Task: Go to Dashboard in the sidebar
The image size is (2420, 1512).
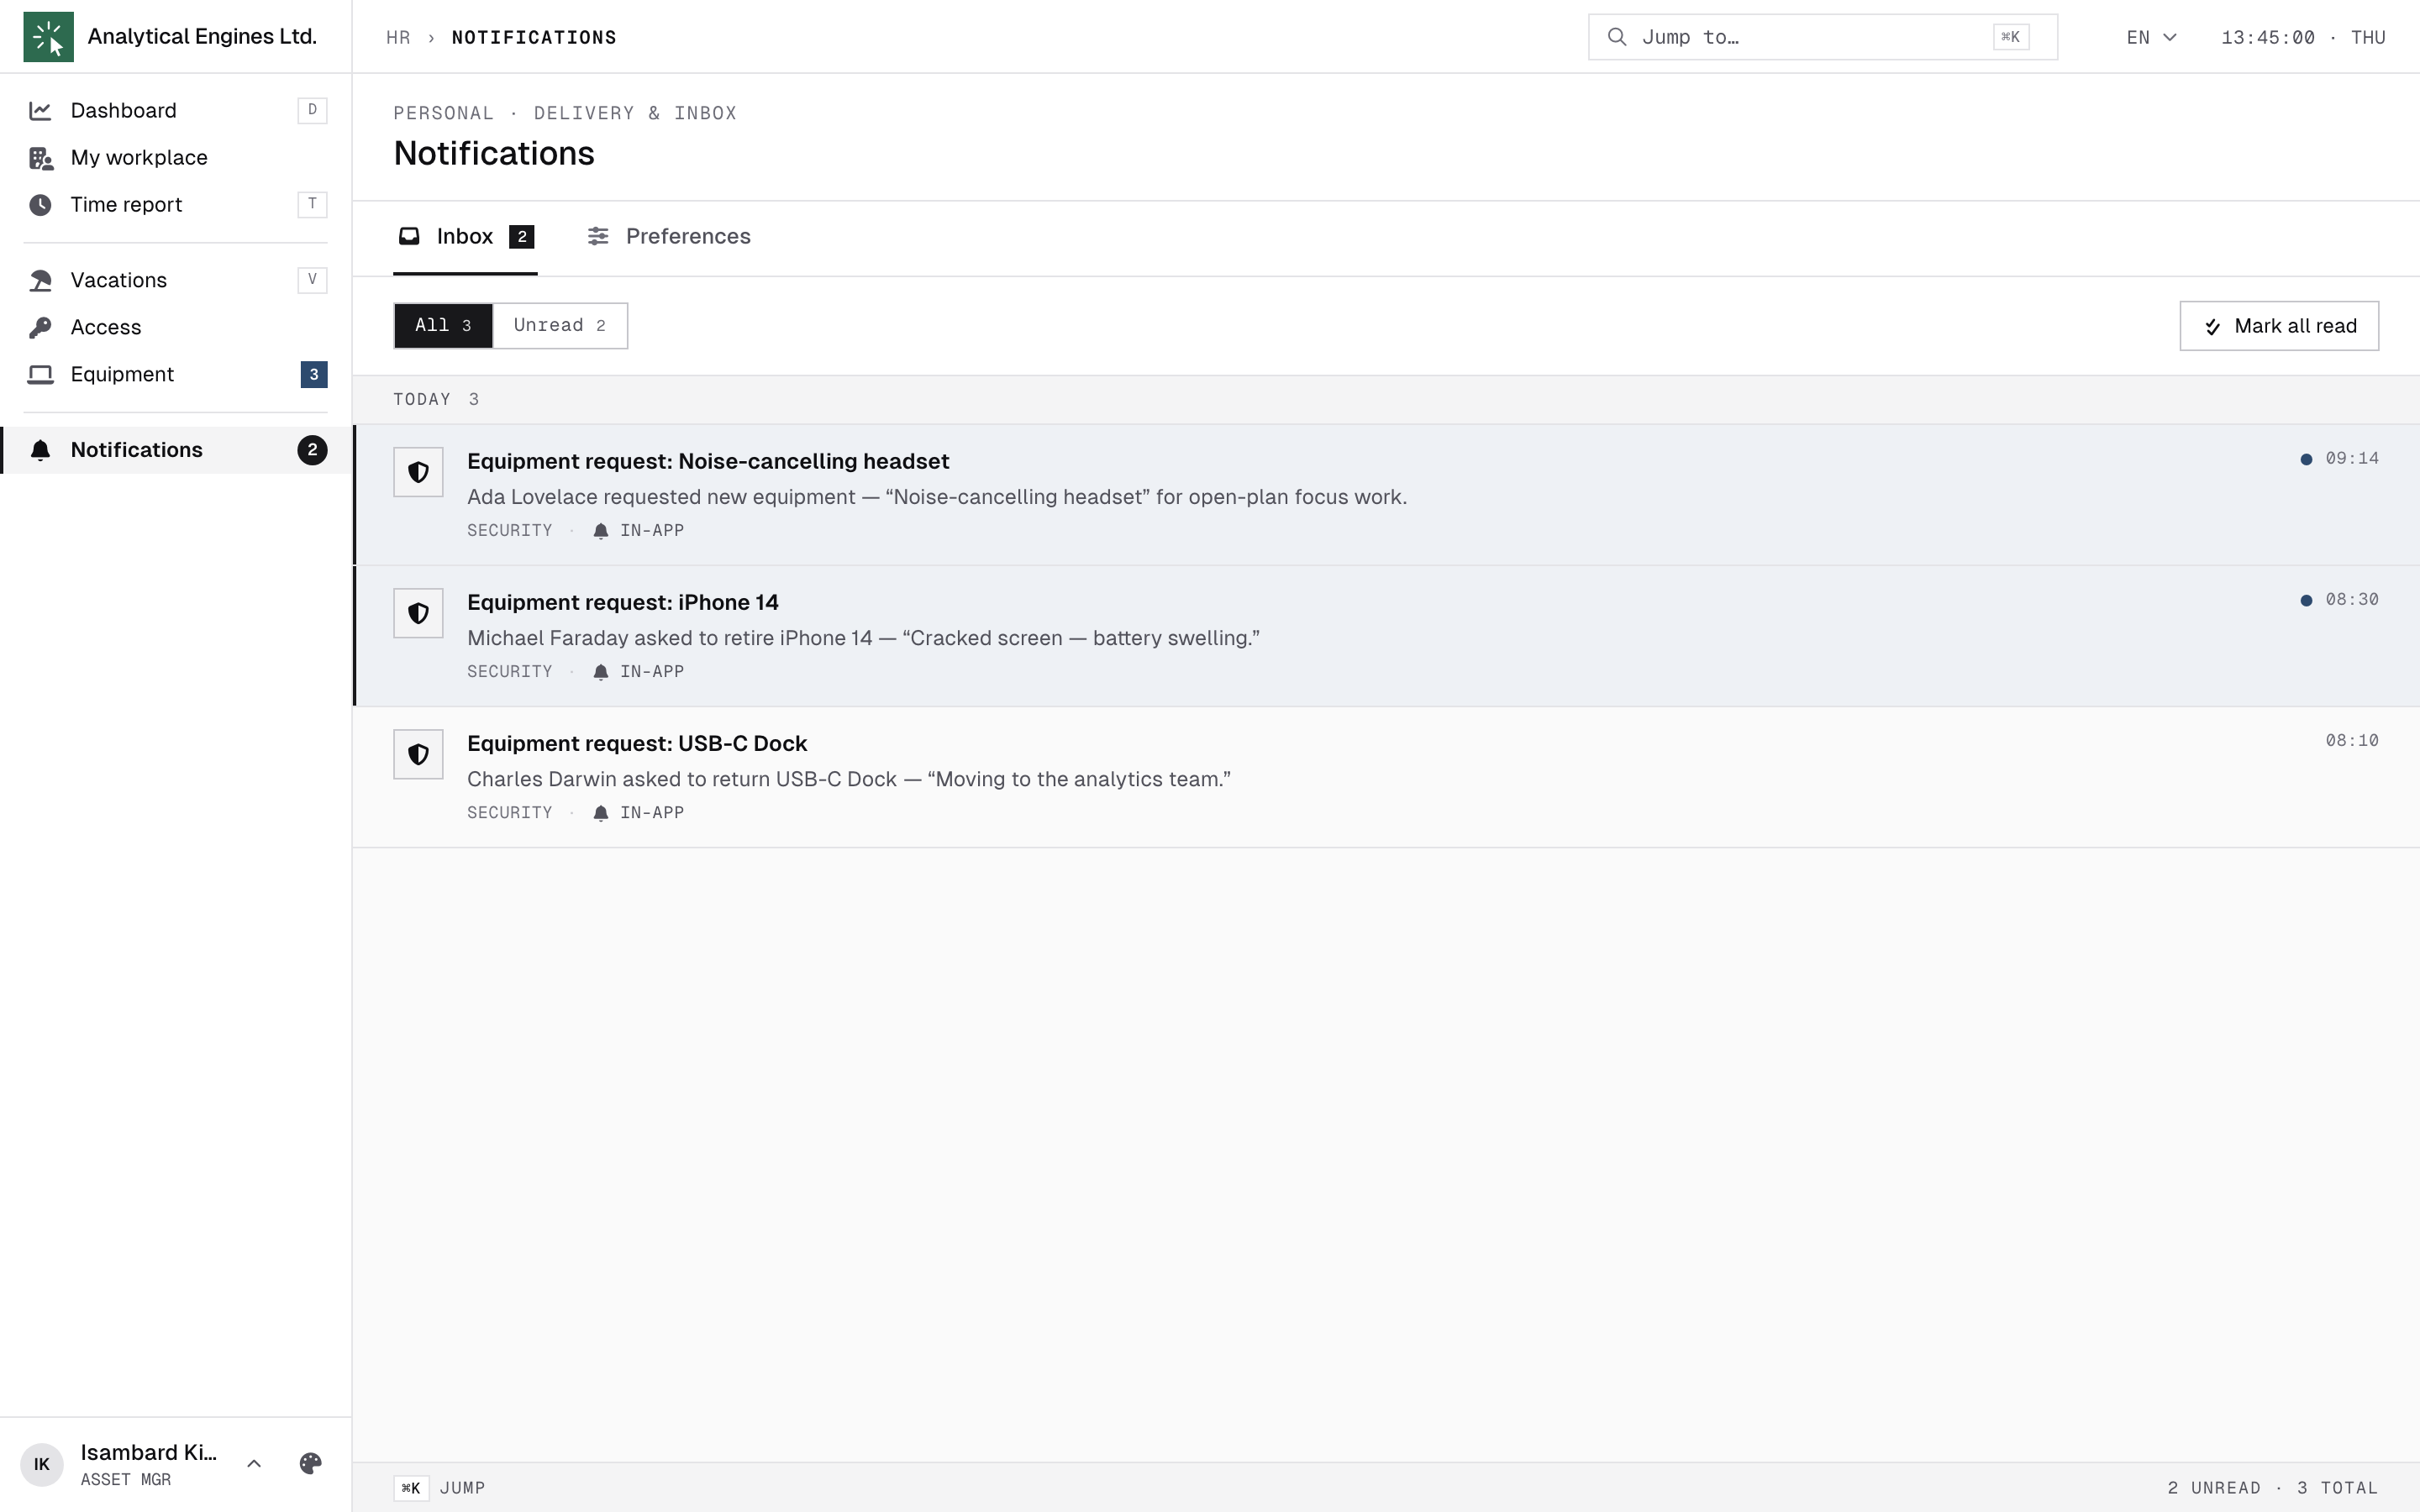Action: point(176,110)
